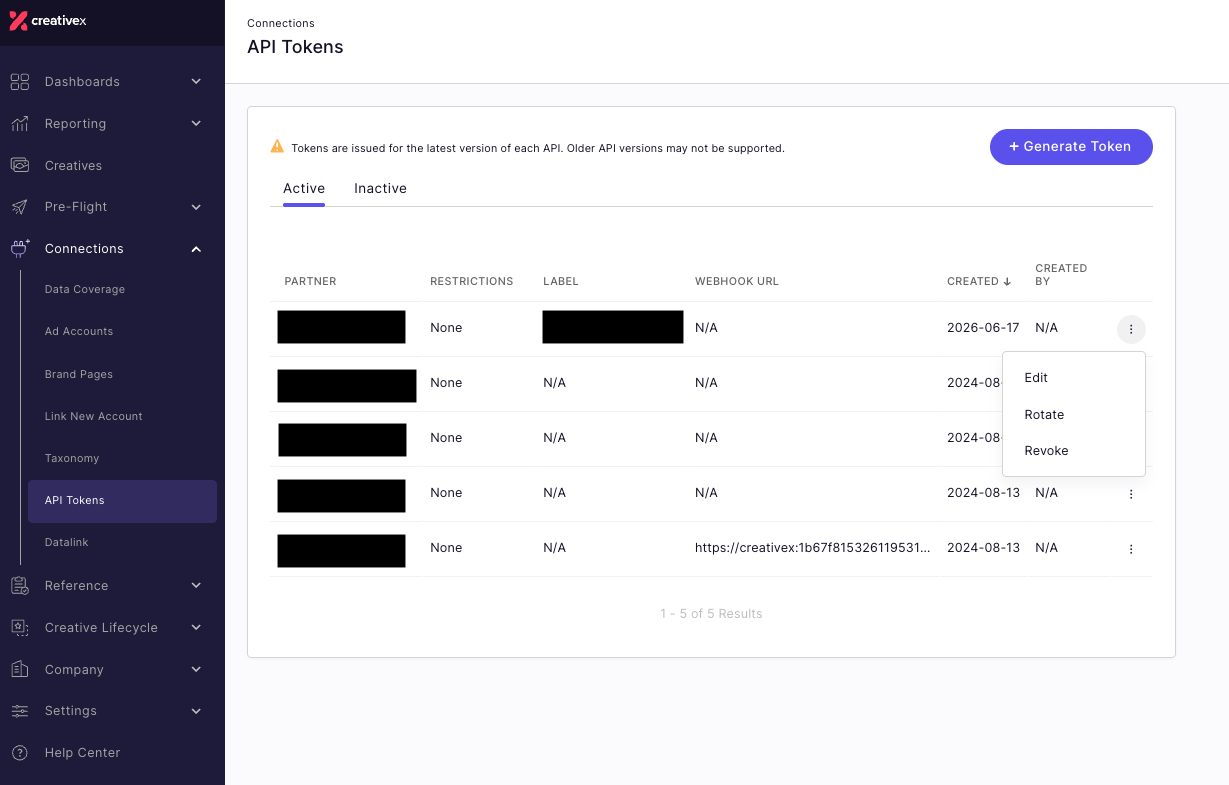Expand the Pre-Flight section chevron

(196, 207)
